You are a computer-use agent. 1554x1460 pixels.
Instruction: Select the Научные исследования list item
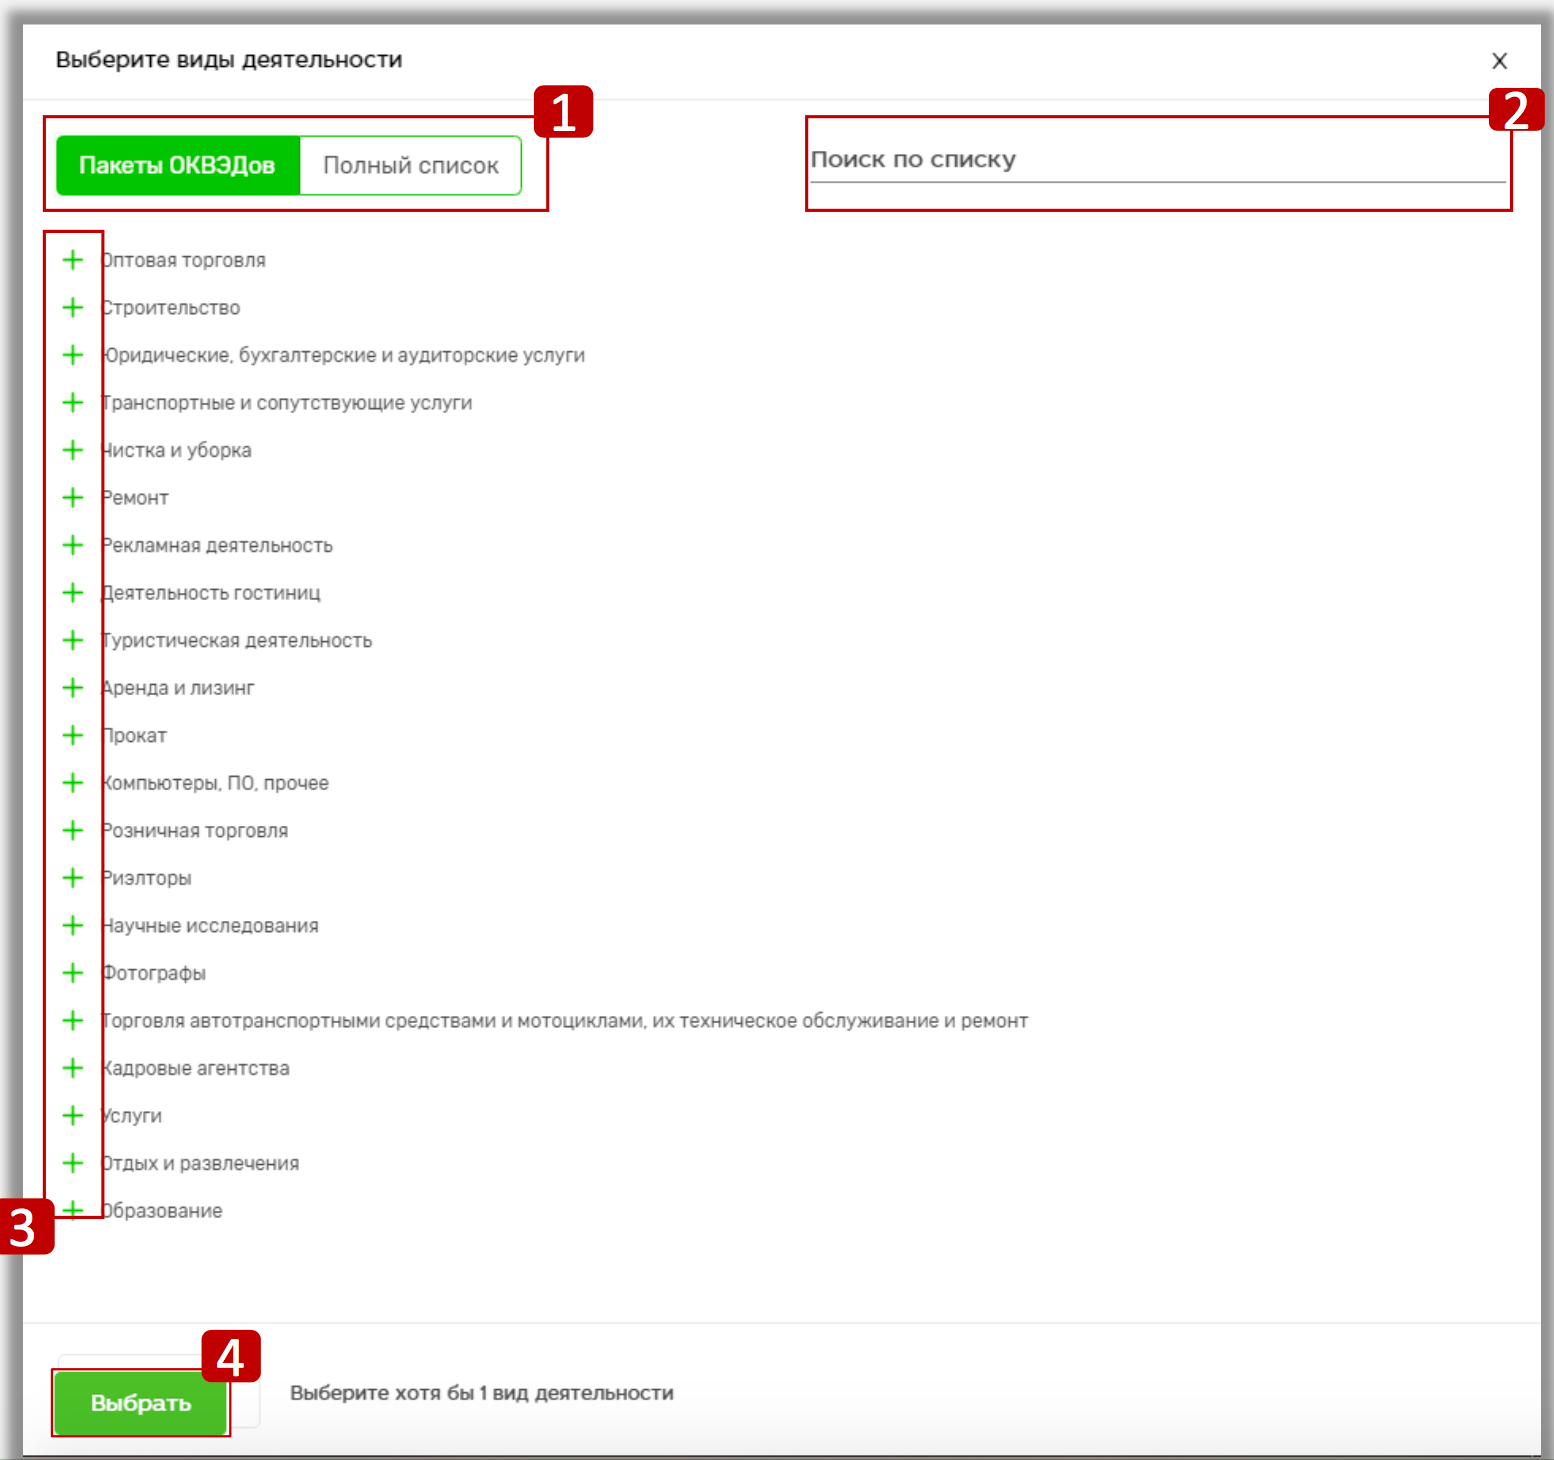pos(211,926)
